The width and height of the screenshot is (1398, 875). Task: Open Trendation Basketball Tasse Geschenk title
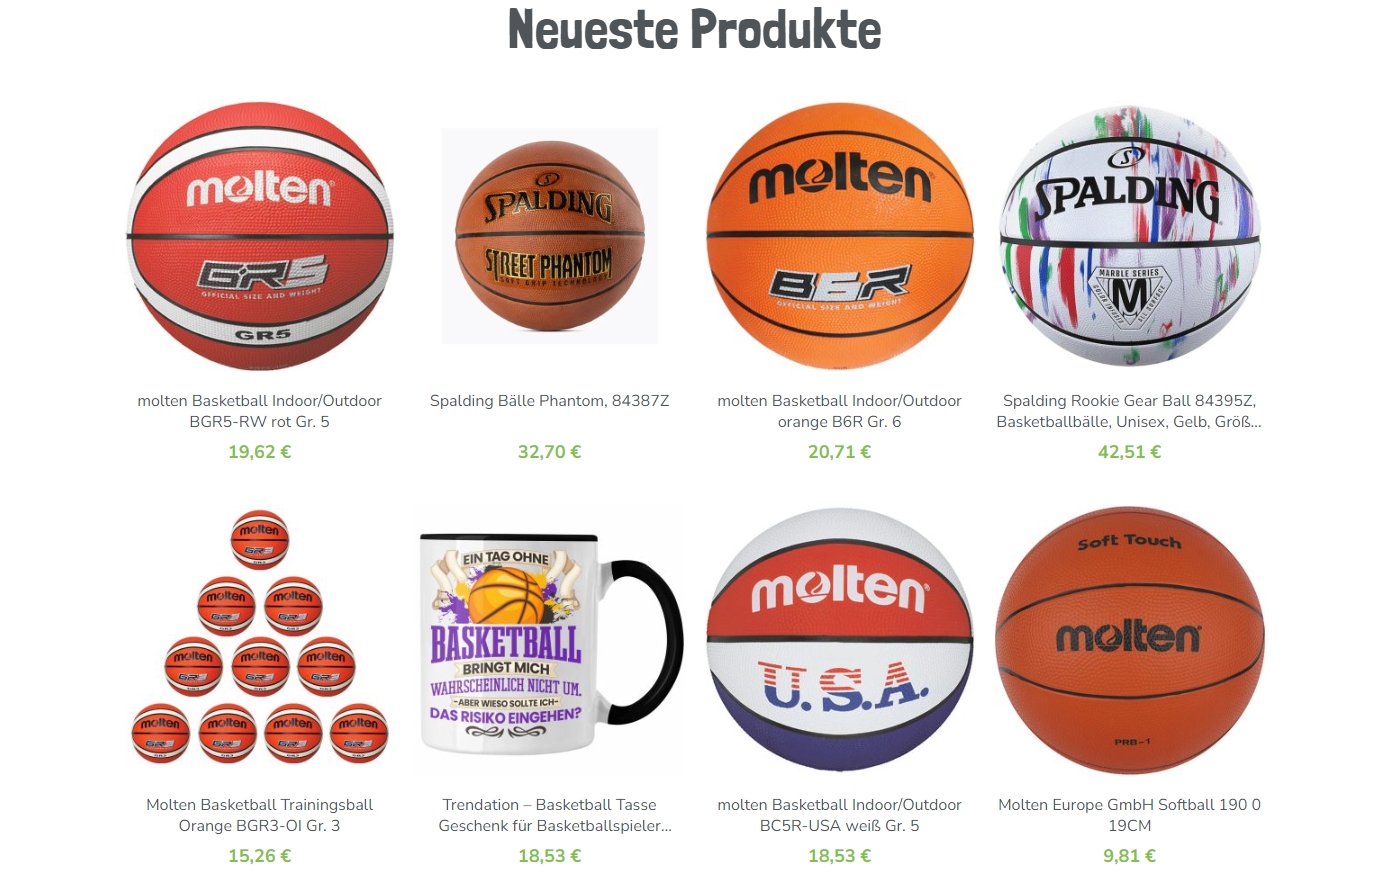(x=550, y=815)
